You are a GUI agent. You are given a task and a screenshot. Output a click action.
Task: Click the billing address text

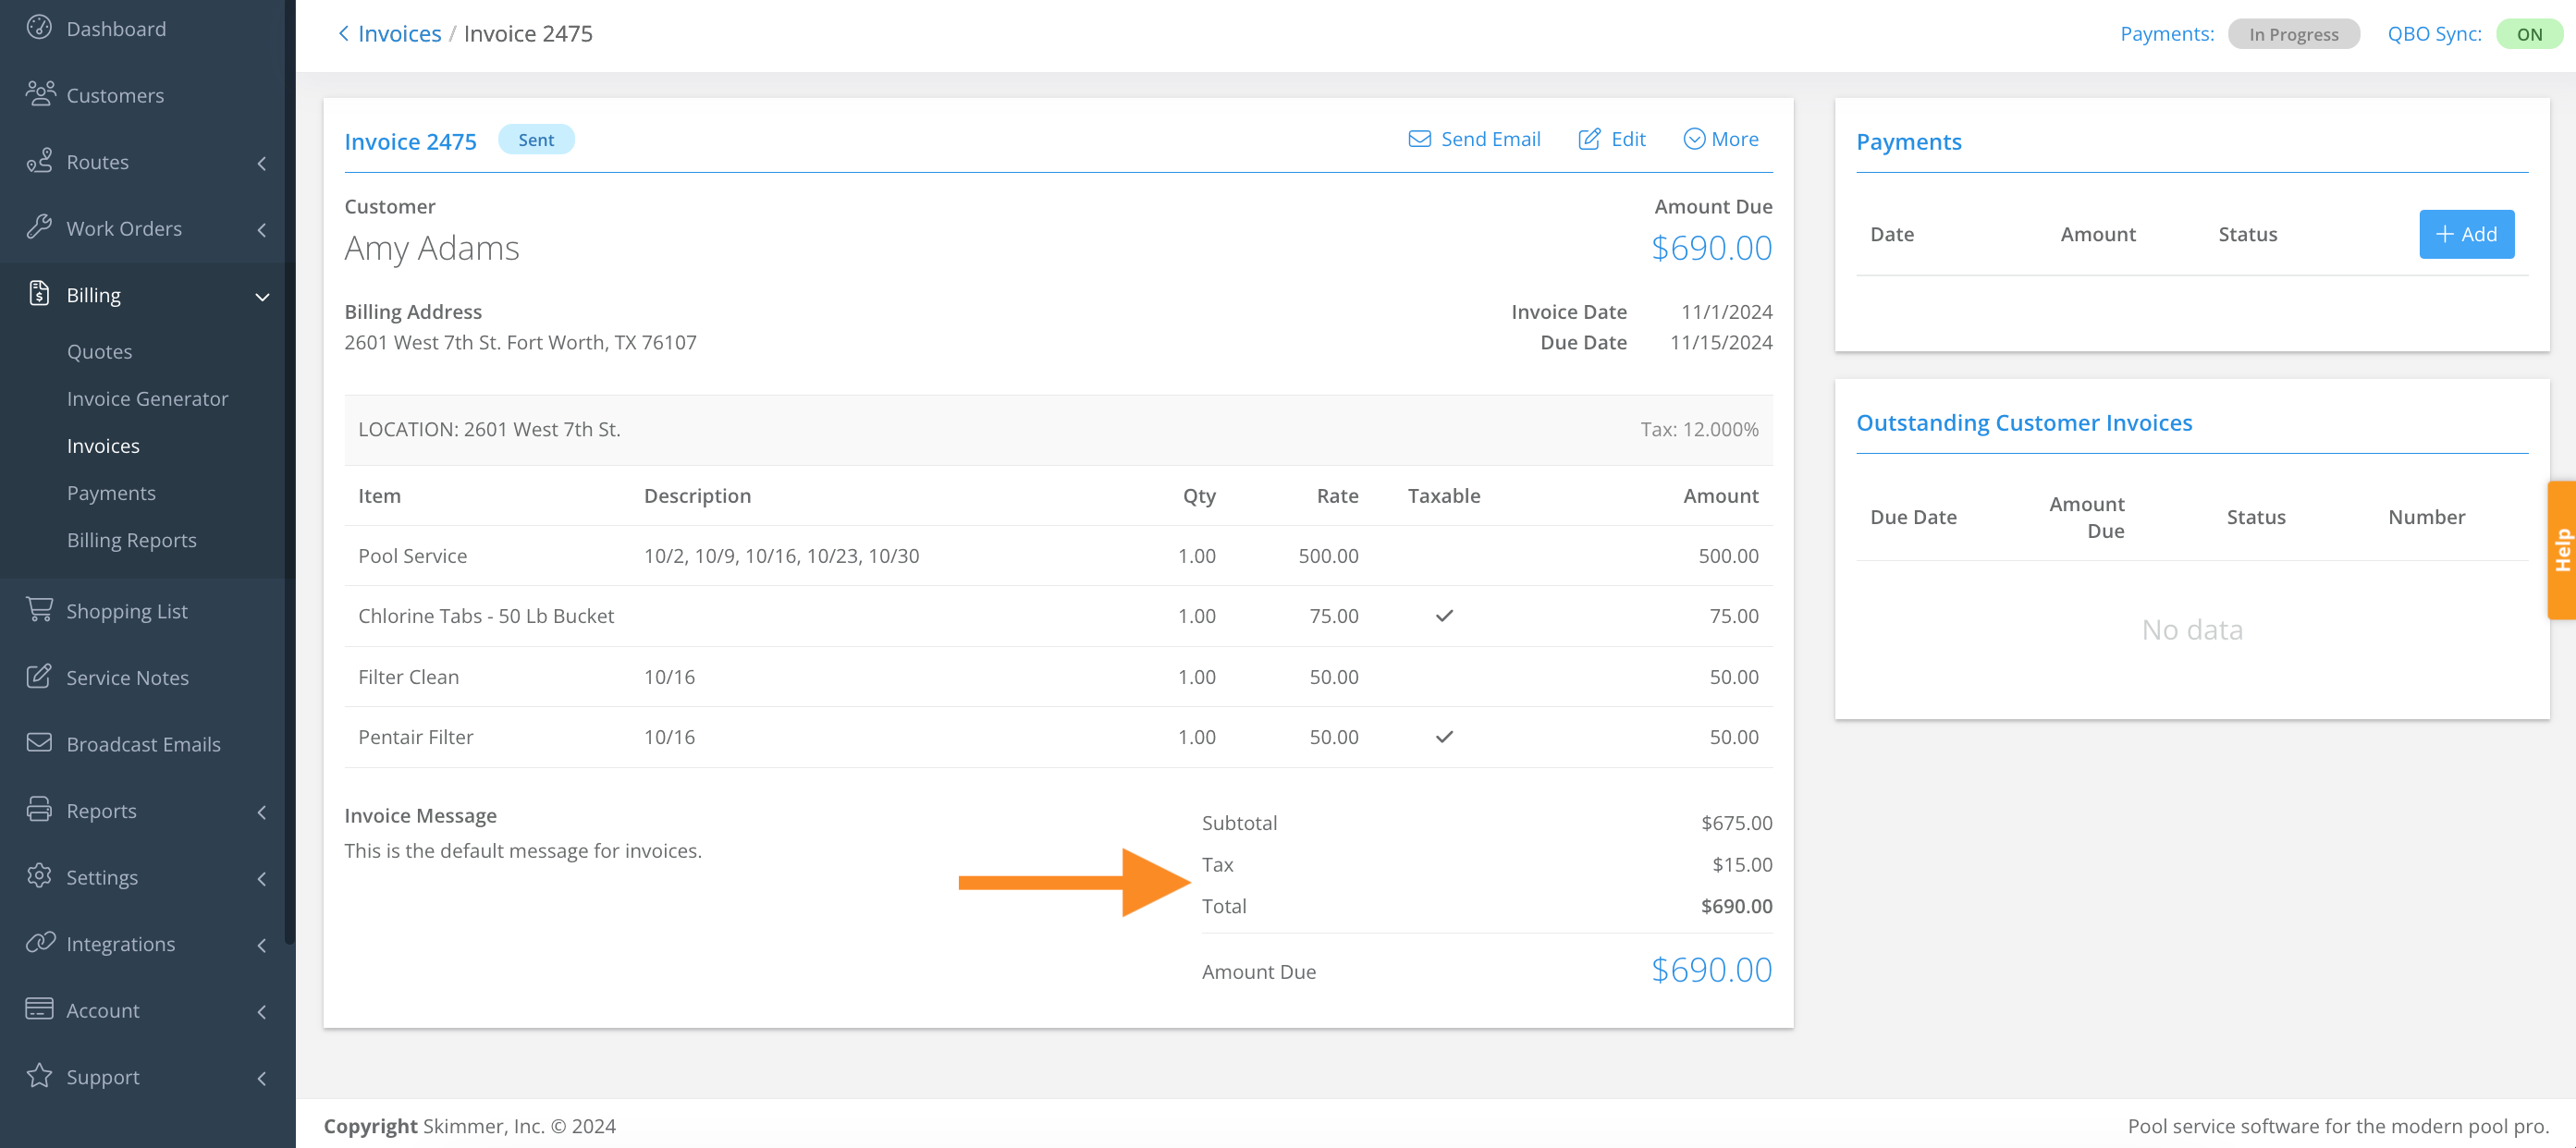520,342
